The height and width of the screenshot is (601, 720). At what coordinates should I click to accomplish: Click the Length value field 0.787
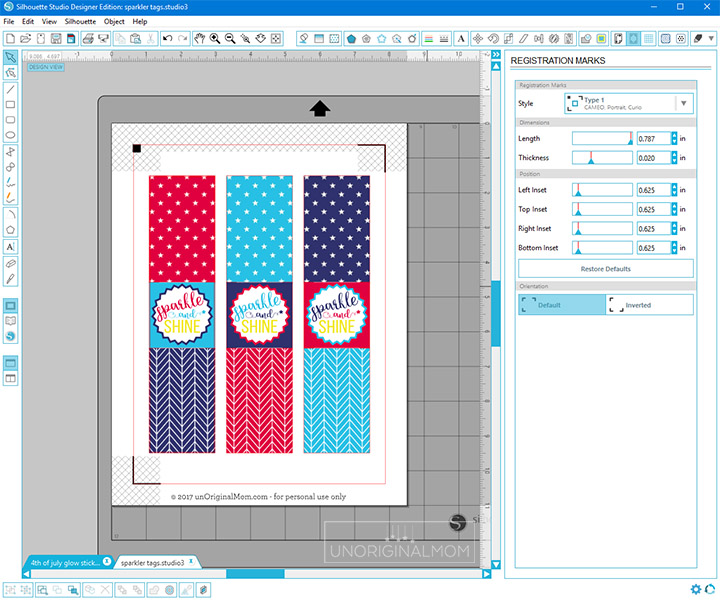click(x=654, y=138)
